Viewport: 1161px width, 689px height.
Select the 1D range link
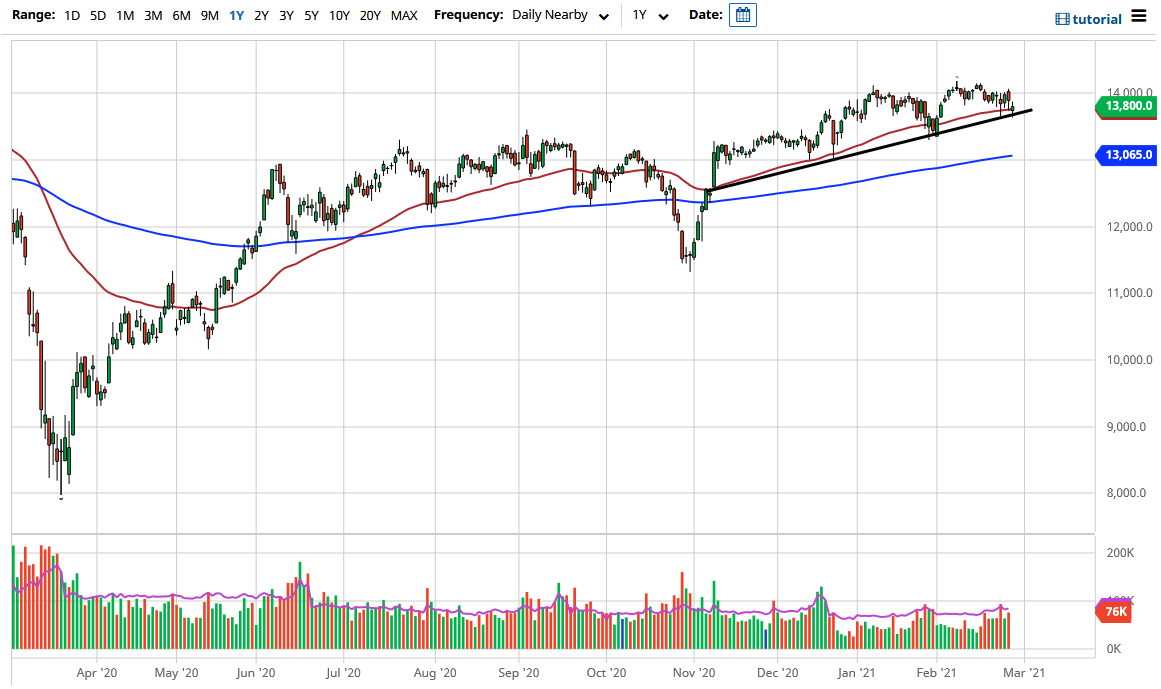click(x=71, y=16)
